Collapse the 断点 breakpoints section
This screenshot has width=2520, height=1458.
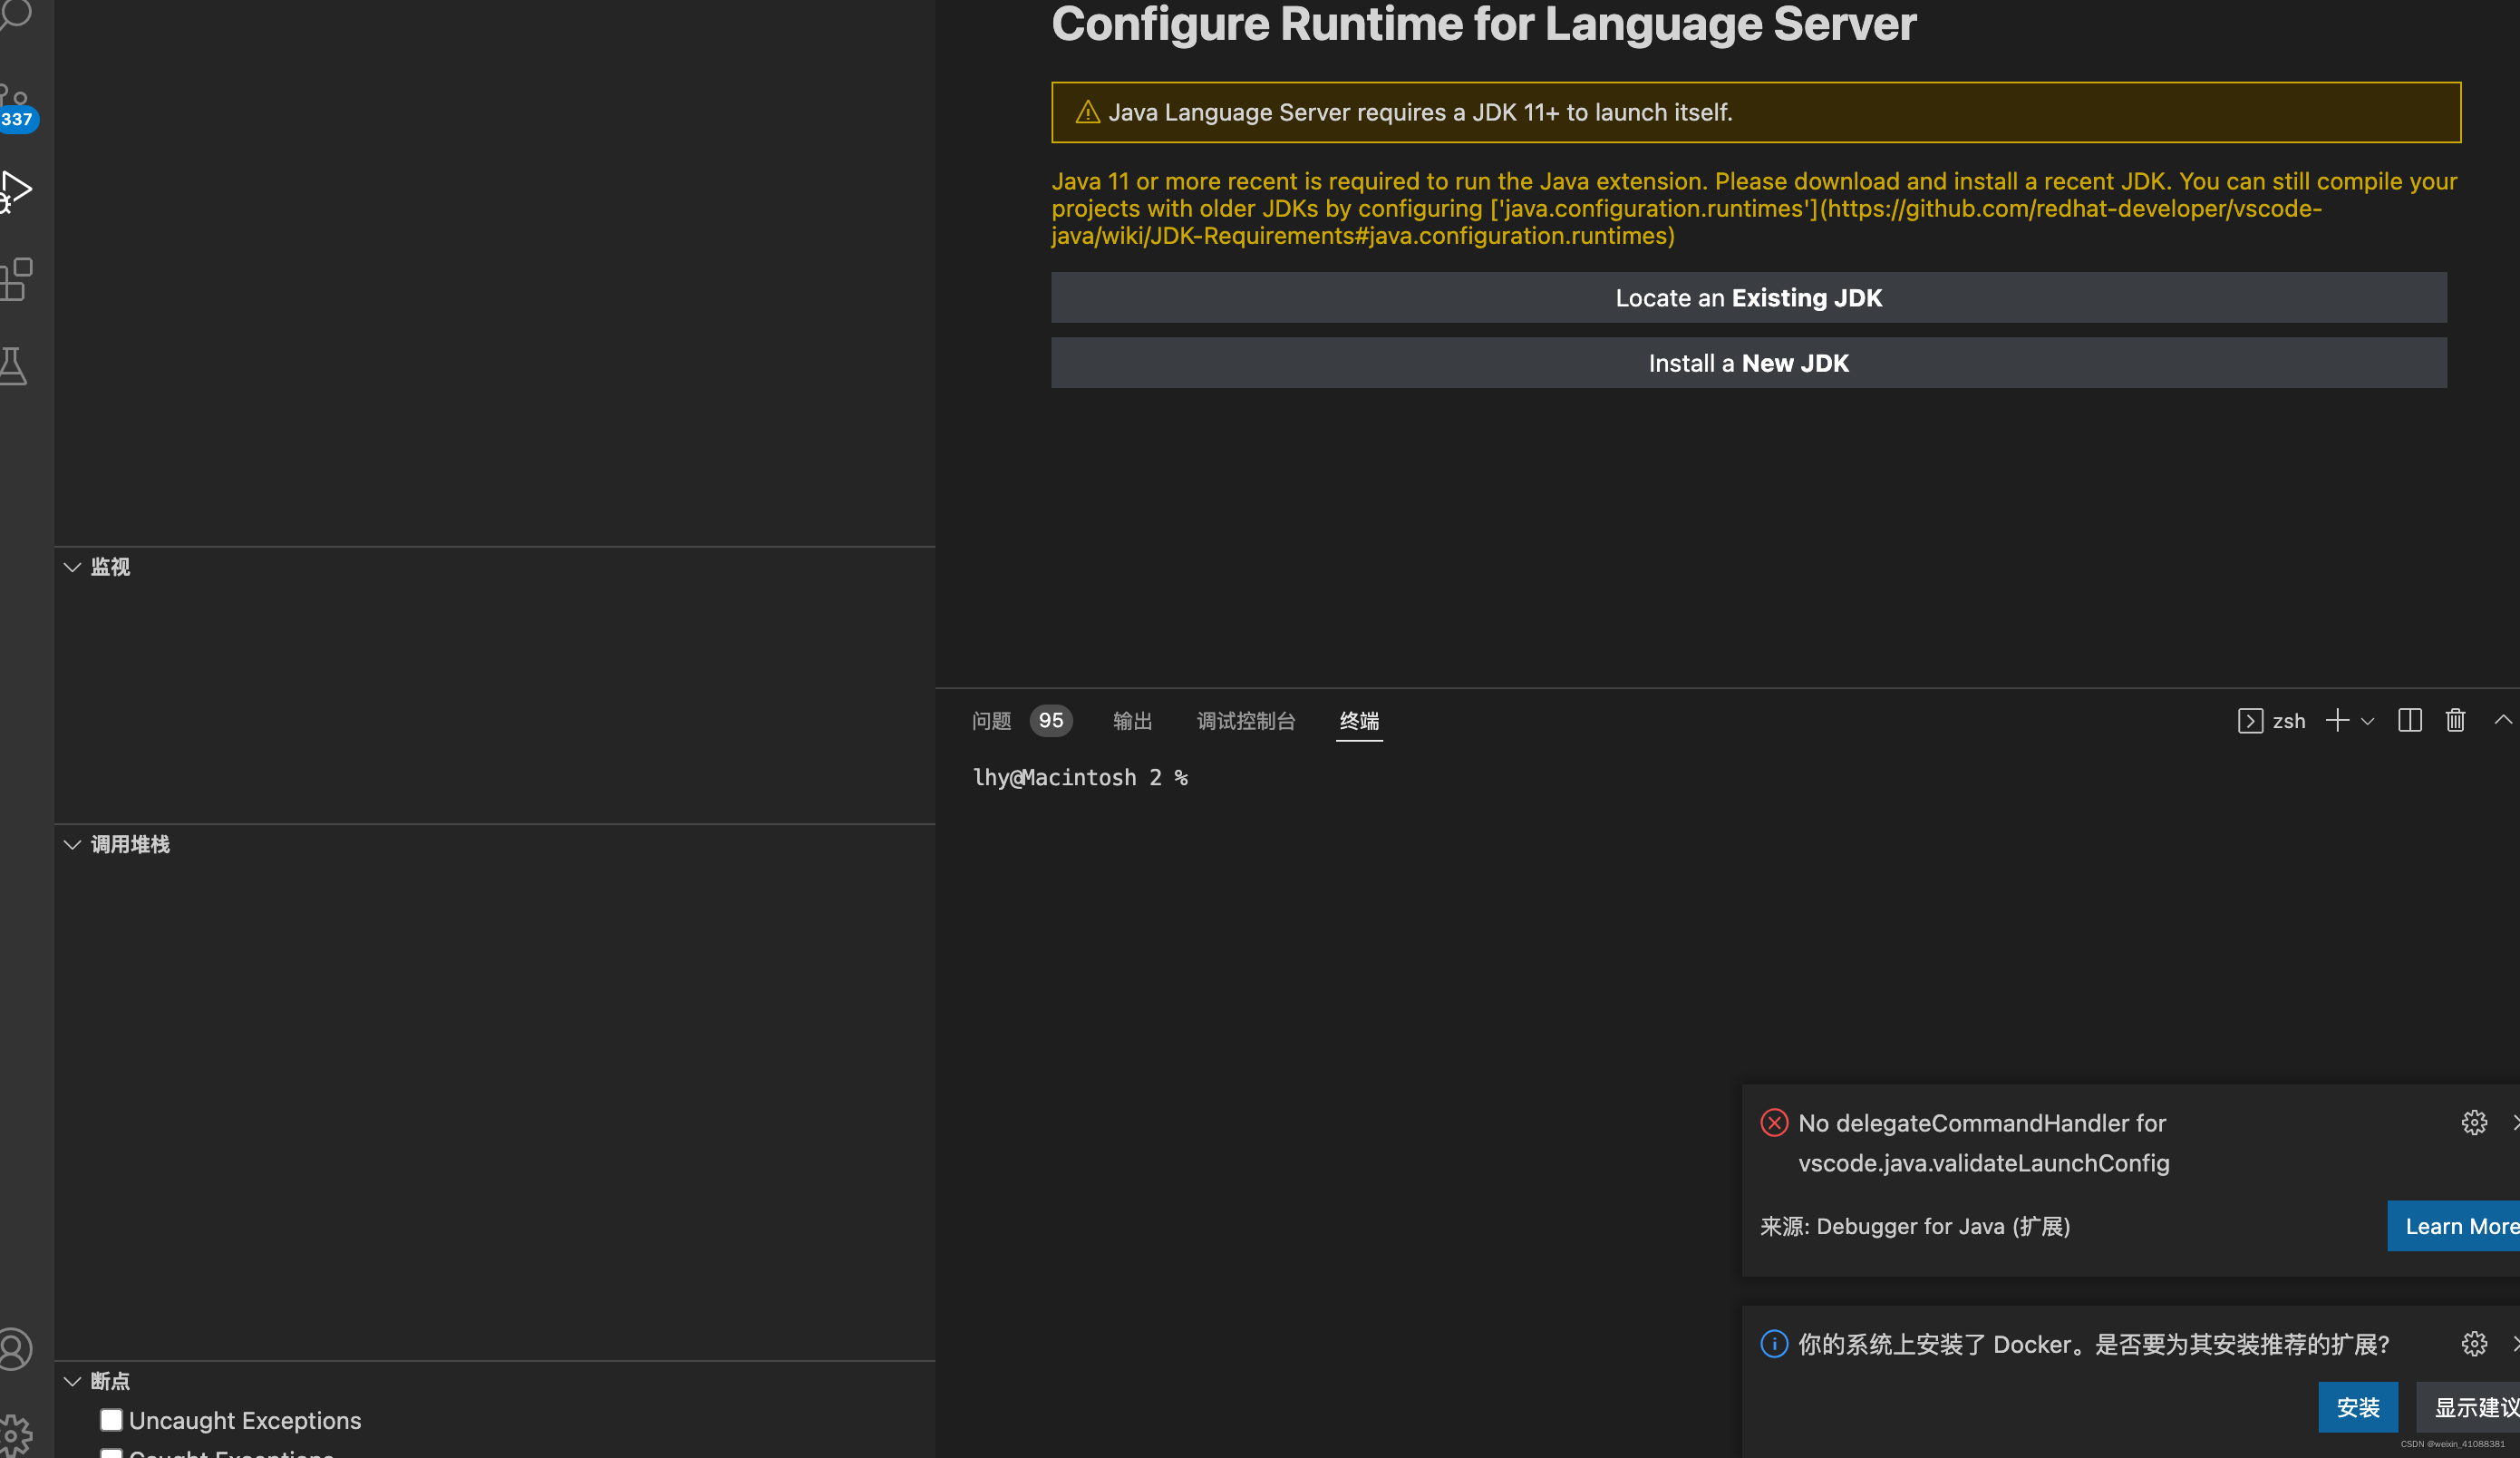[x=72, y=1381]
